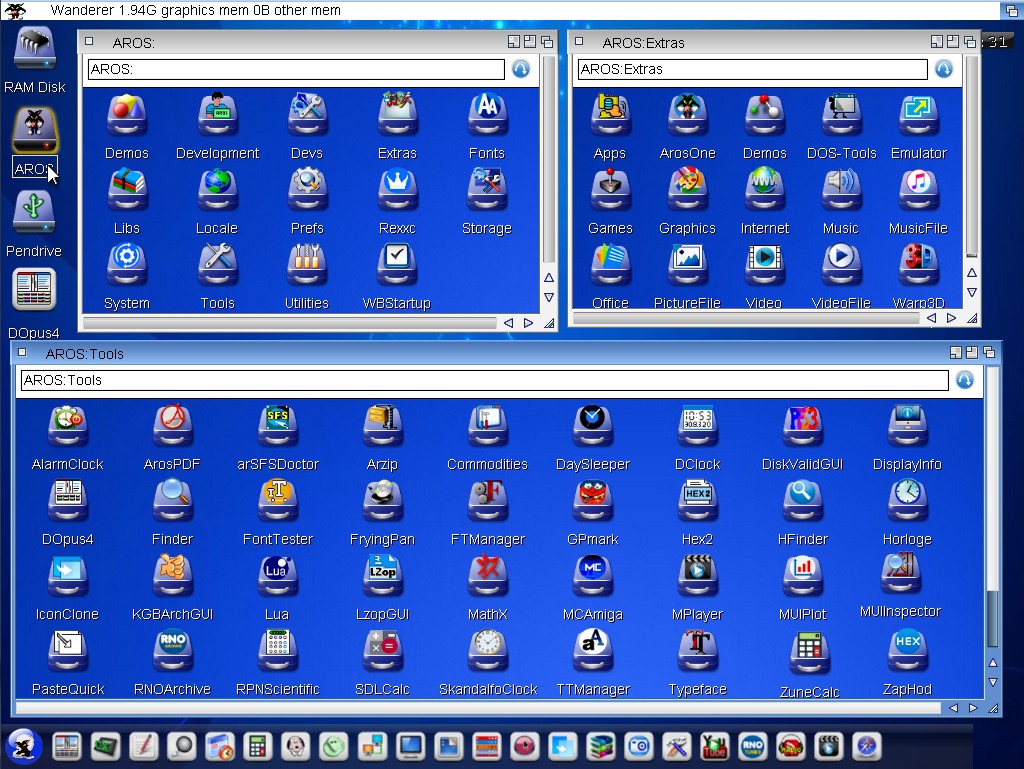This screenshot has height=769, width=1024.
Task: Open the AlarmClock tool icon
Action: pyautogui.click(x=67, y=428)
